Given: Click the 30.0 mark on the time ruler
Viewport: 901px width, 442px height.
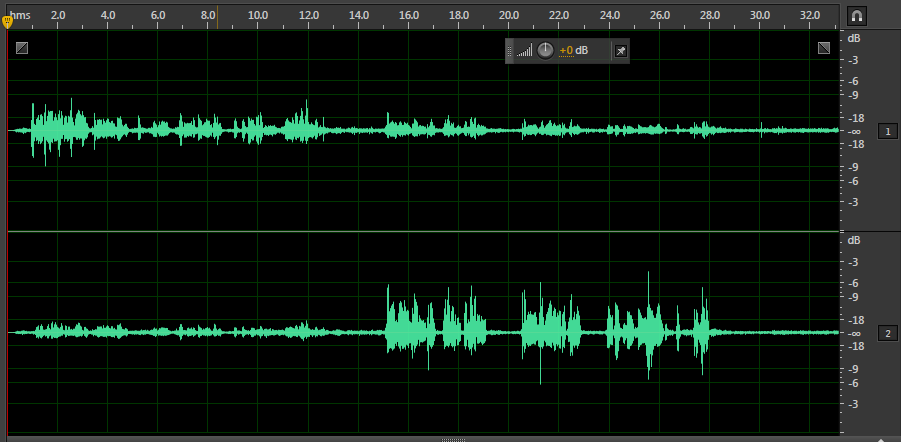Looking at the screenshot, I should [x=760, y=15].
